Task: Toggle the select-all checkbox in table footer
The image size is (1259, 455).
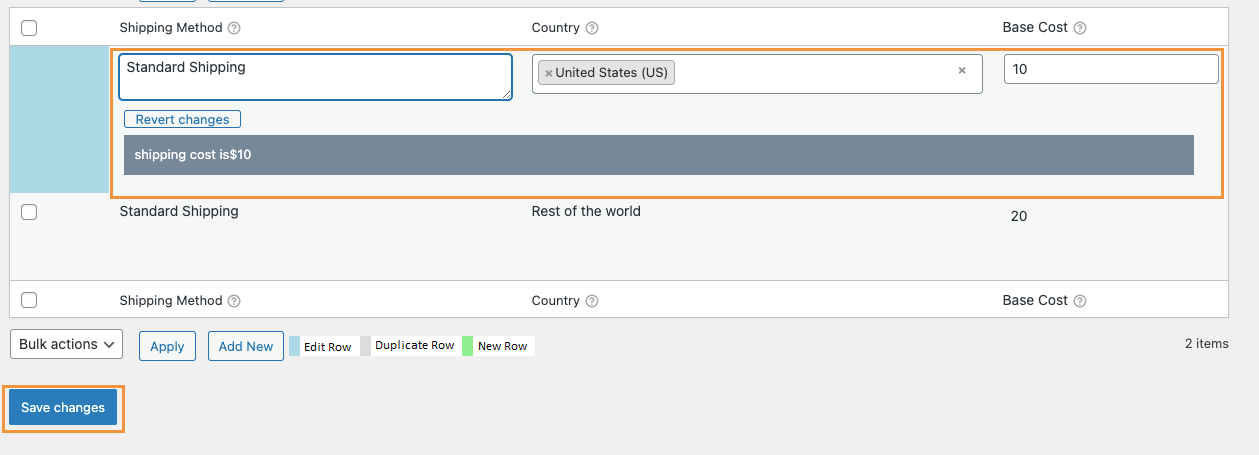Action: pos(29,301)
